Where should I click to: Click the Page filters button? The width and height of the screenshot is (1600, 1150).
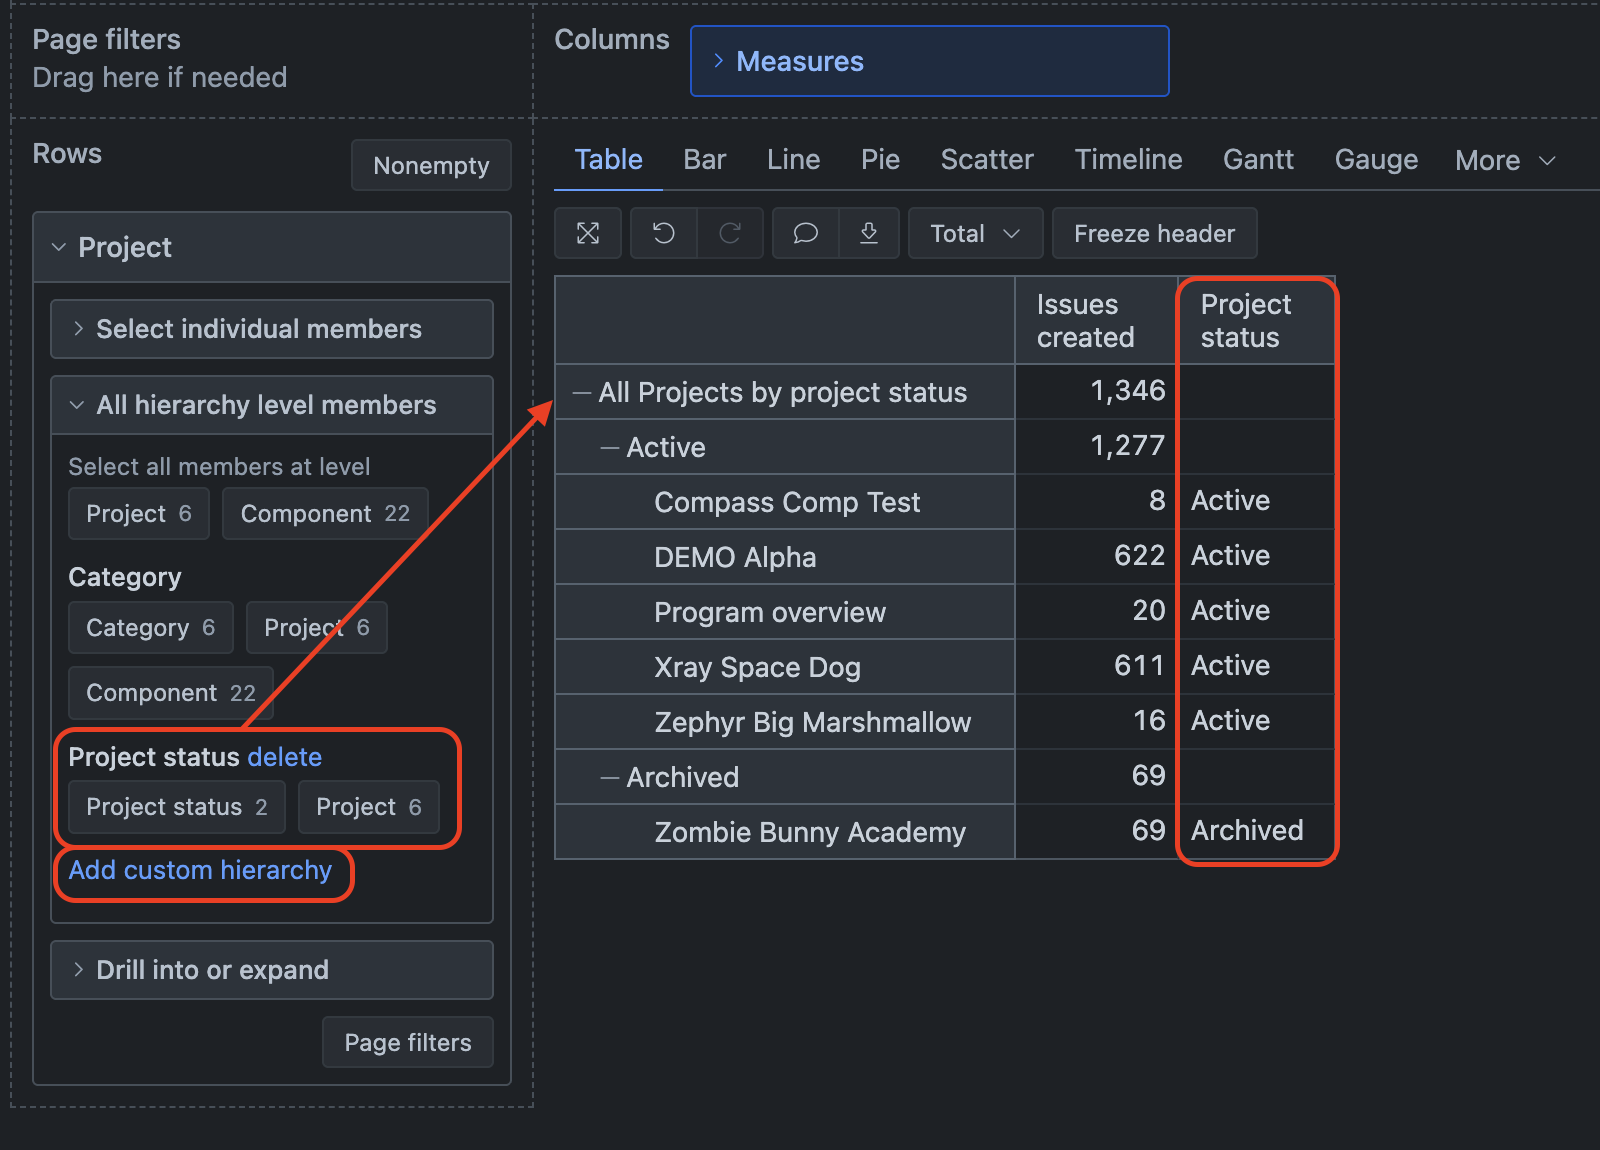click(408, 1042)
